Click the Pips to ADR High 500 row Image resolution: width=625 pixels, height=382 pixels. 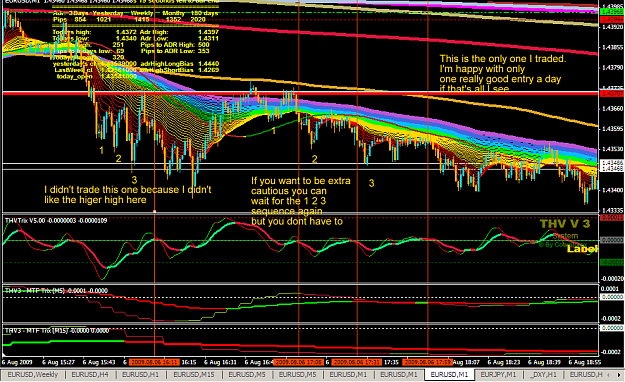point(175,45)
